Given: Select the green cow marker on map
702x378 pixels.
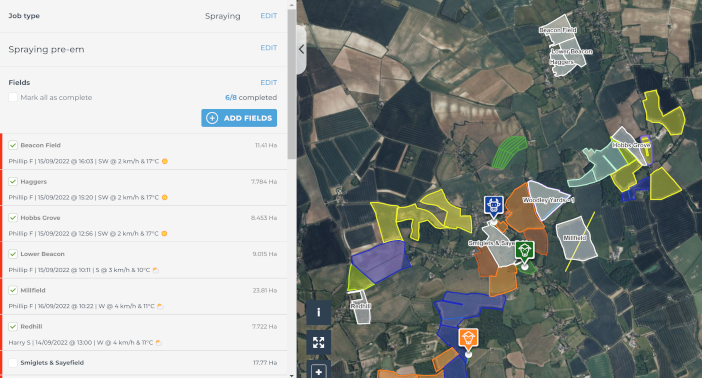Looking at the screenshot, I should tap(524, 251).
